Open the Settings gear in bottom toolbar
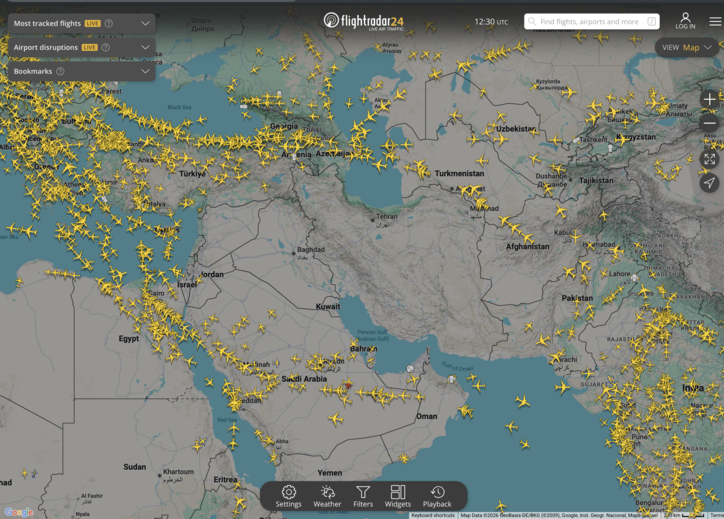This screenshot has width=724, height=519. (288, 496)
